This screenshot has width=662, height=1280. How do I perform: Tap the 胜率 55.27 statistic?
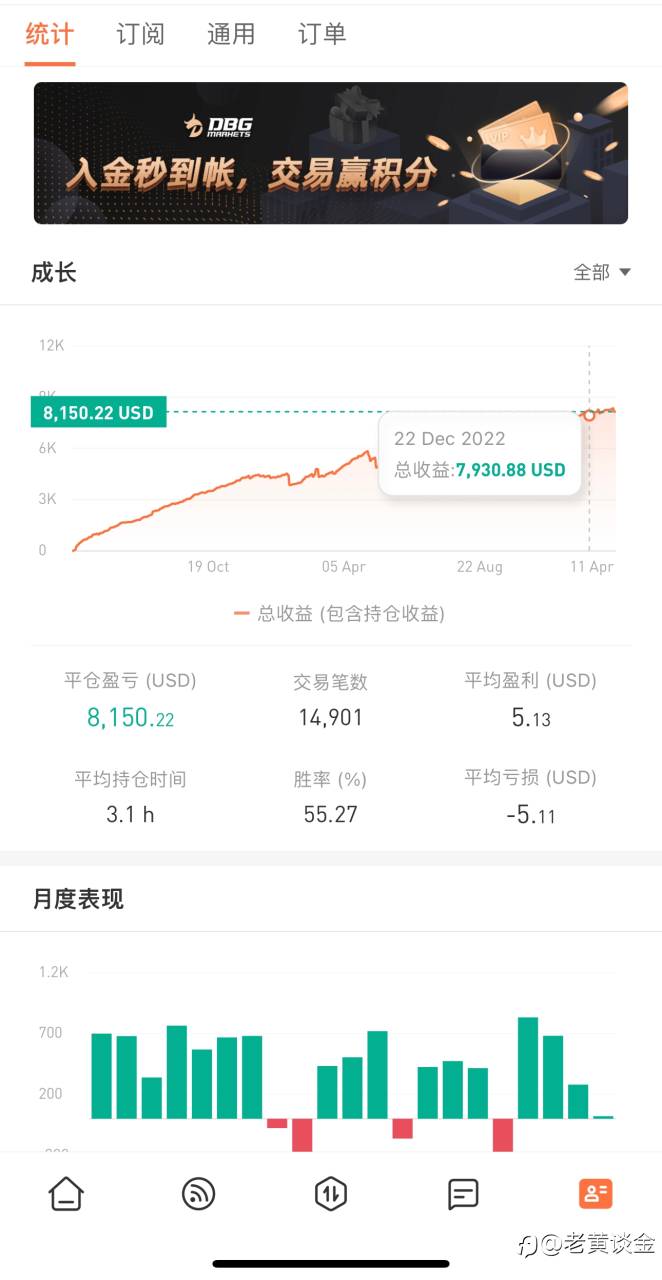(330, 798)
